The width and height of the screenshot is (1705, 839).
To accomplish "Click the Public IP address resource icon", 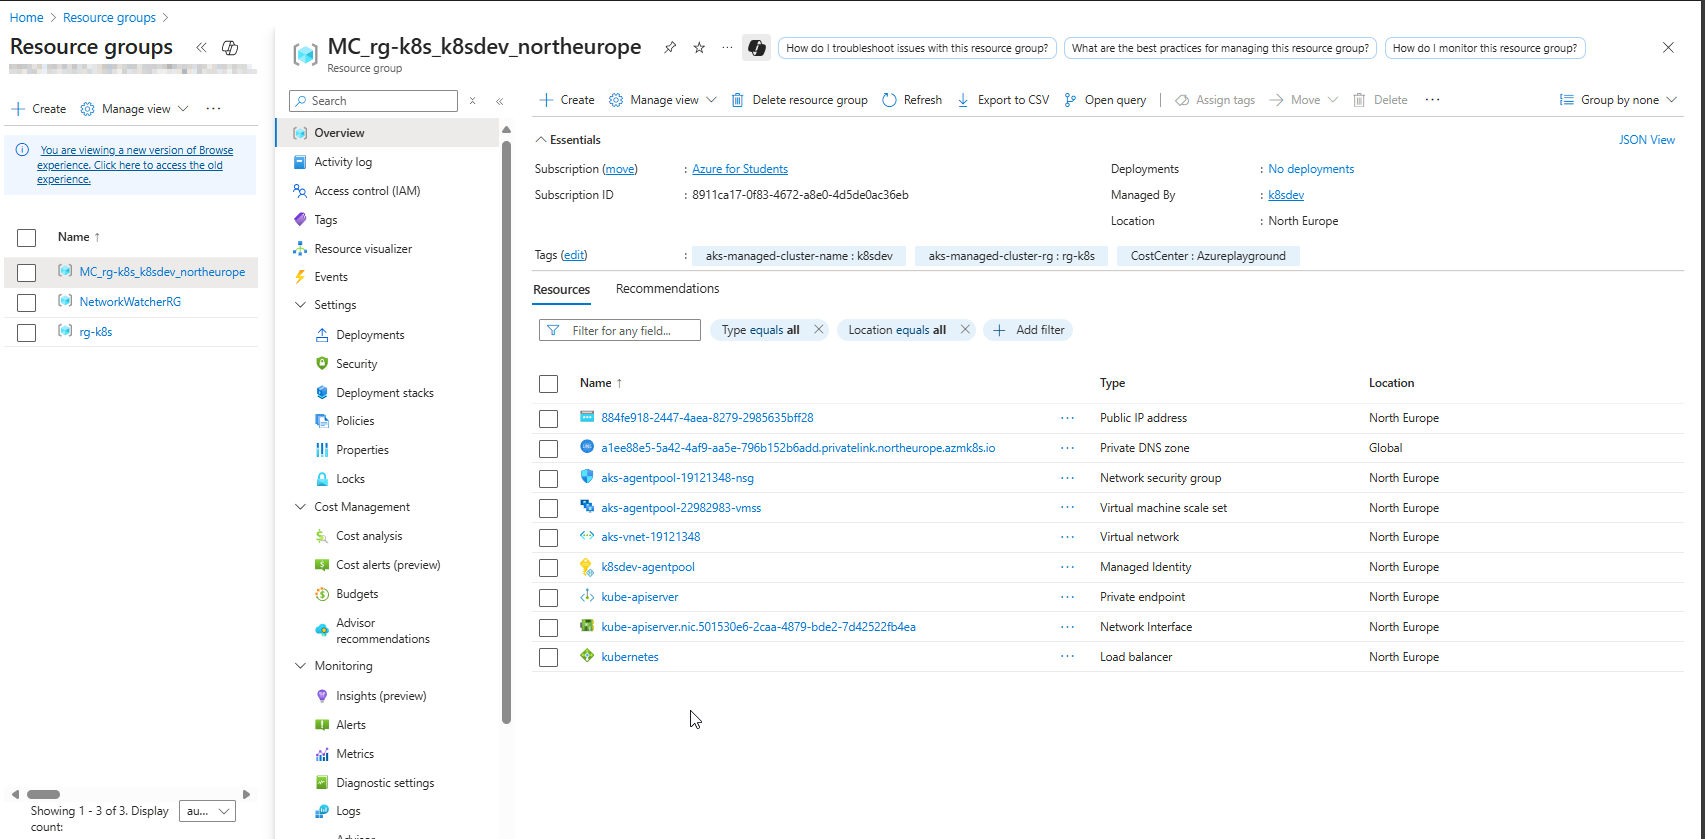I will point(587,417).
